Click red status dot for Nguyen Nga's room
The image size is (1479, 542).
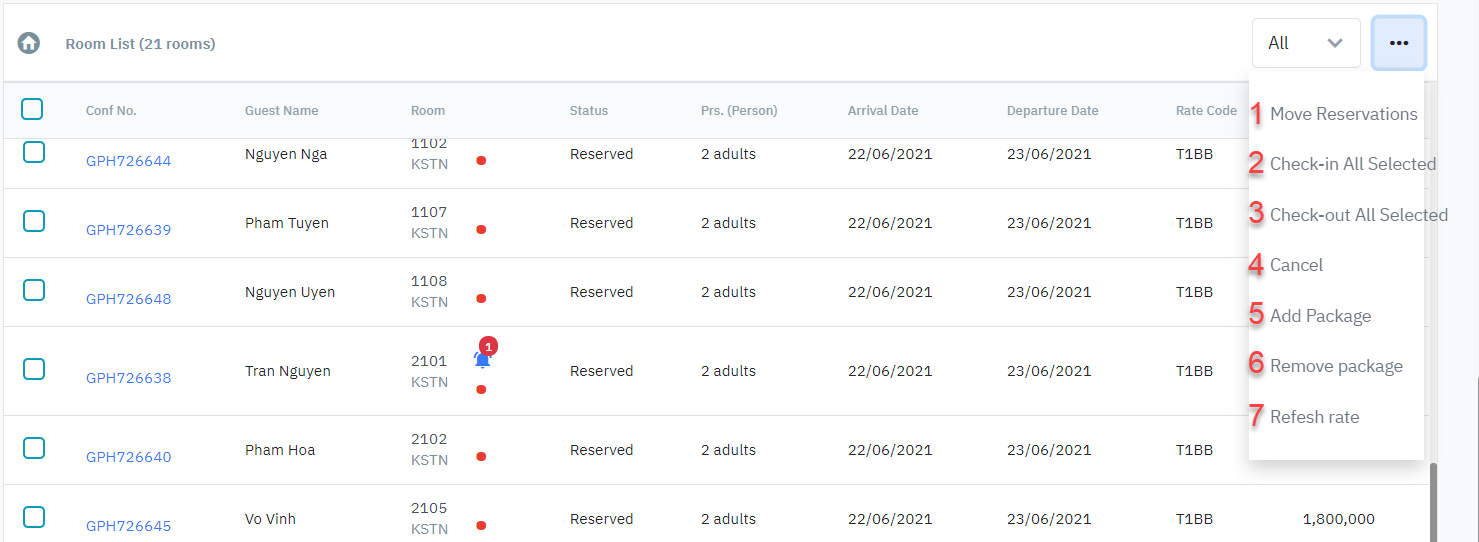pyautogui.click(x=481, y=161)
